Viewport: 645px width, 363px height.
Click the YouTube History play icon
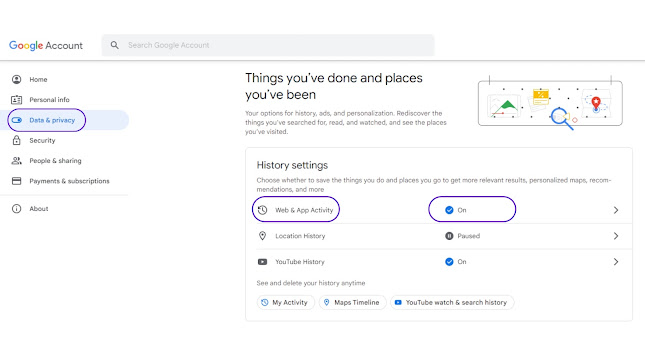pos(262,262)
